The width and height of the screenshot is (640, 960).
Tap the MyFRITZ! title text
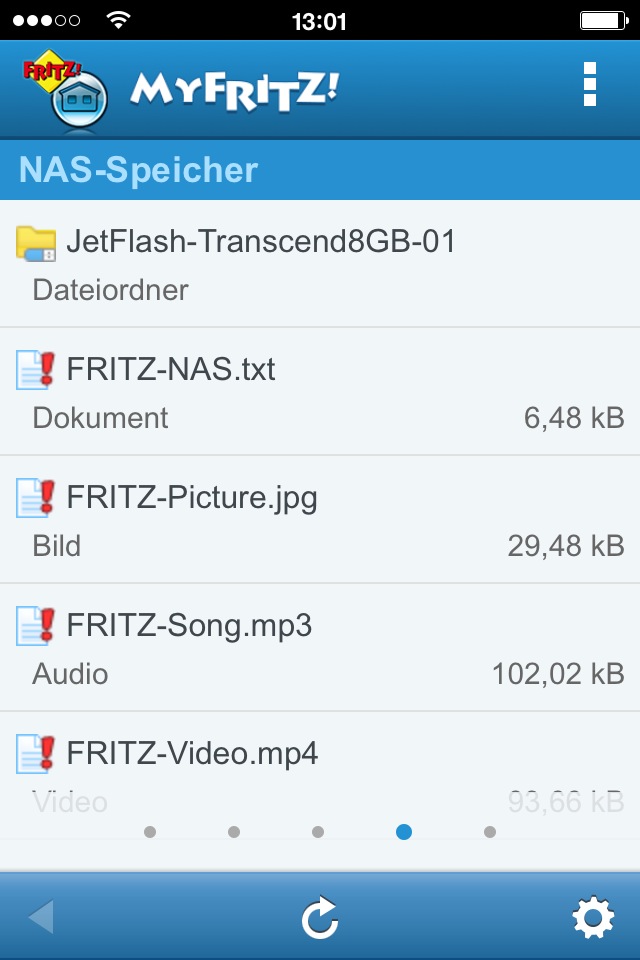click(x=234, y=92)
